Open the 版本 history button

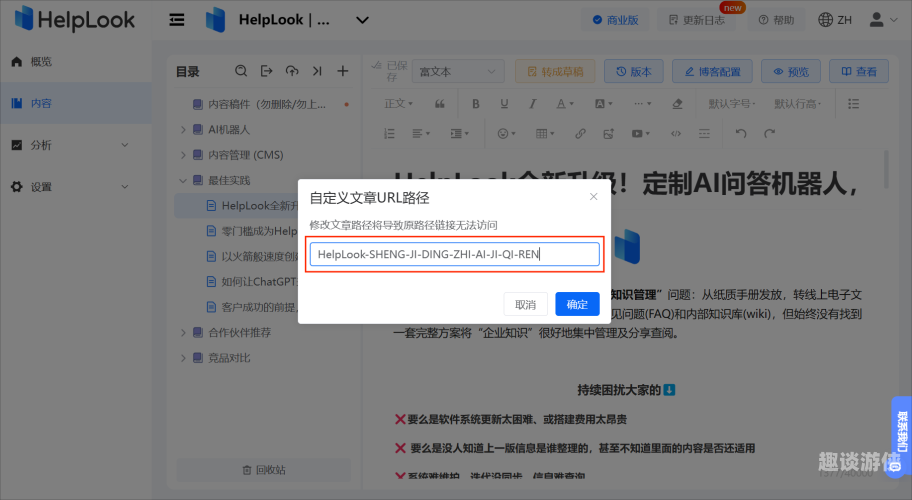(x=634, y=72)
